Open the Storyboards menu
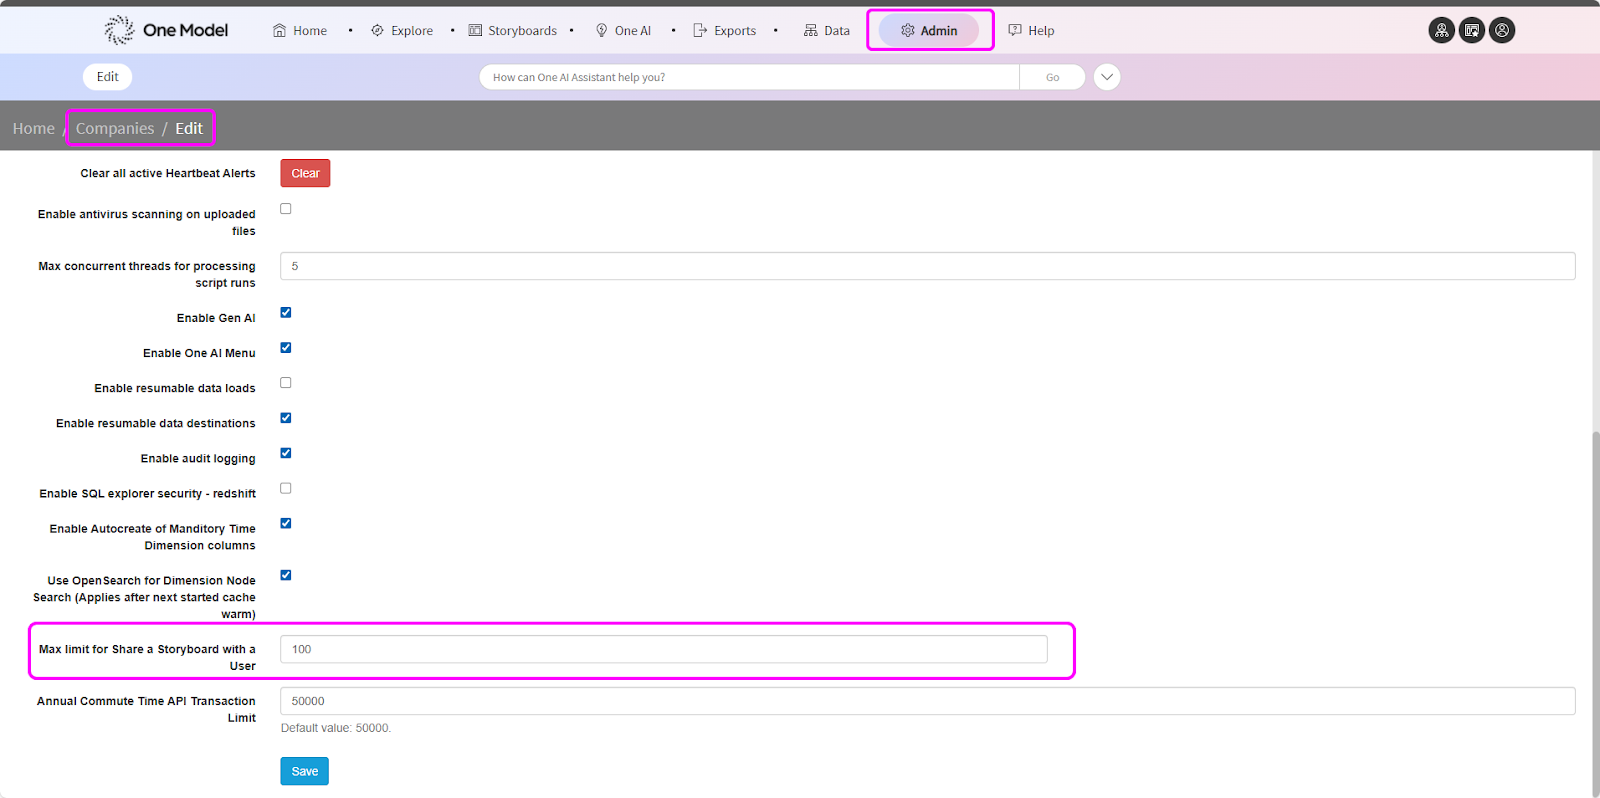 click(x=513, y=31)
